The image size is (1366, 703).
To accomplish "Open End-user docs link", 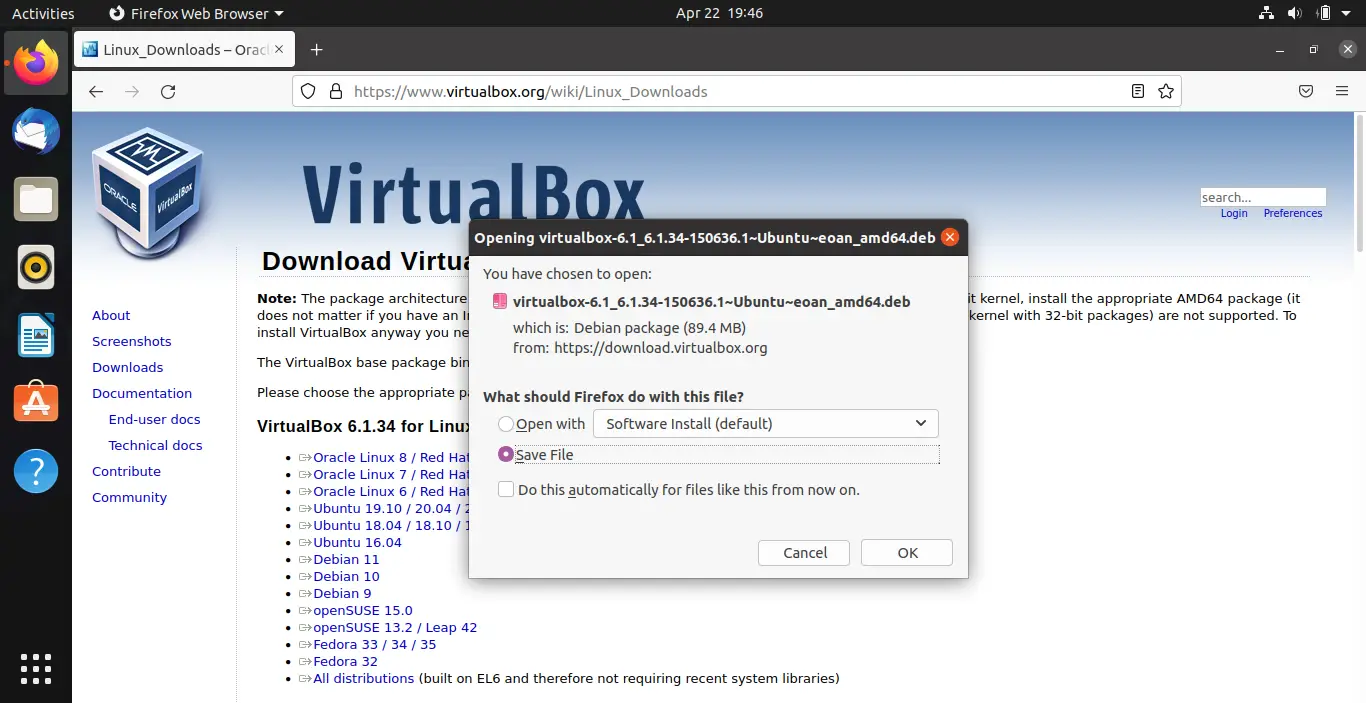I will click(155, 419).
